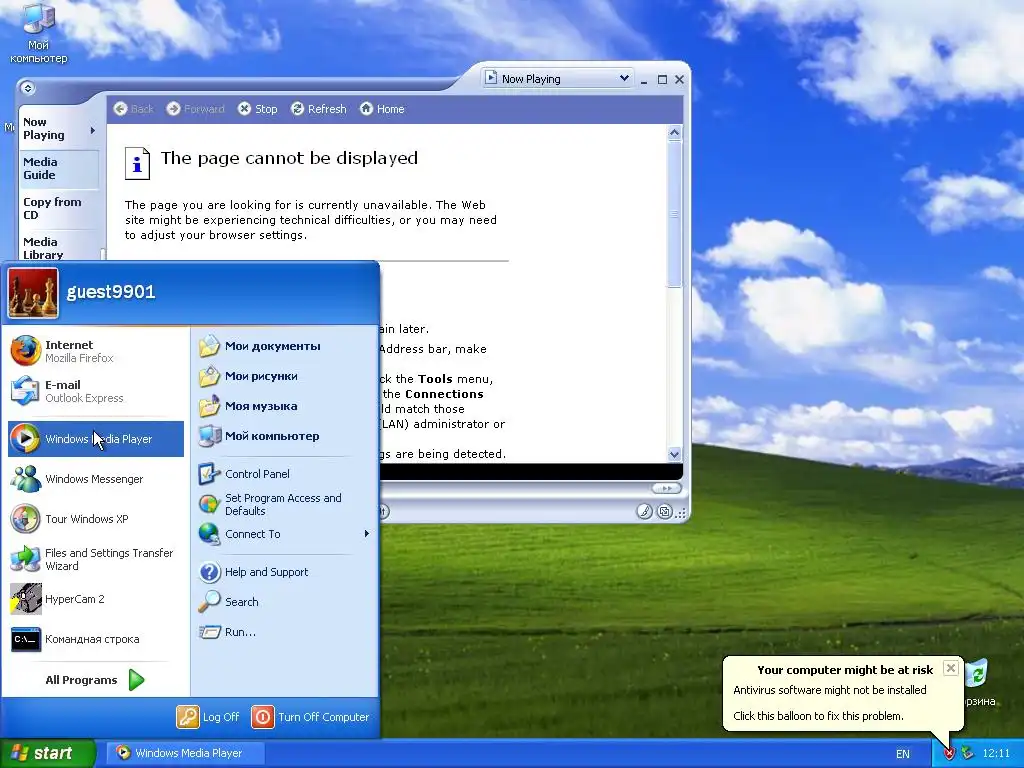Expand the Now Playing sidebar arrow
The image size is (1024, 768).
(93, 130)
